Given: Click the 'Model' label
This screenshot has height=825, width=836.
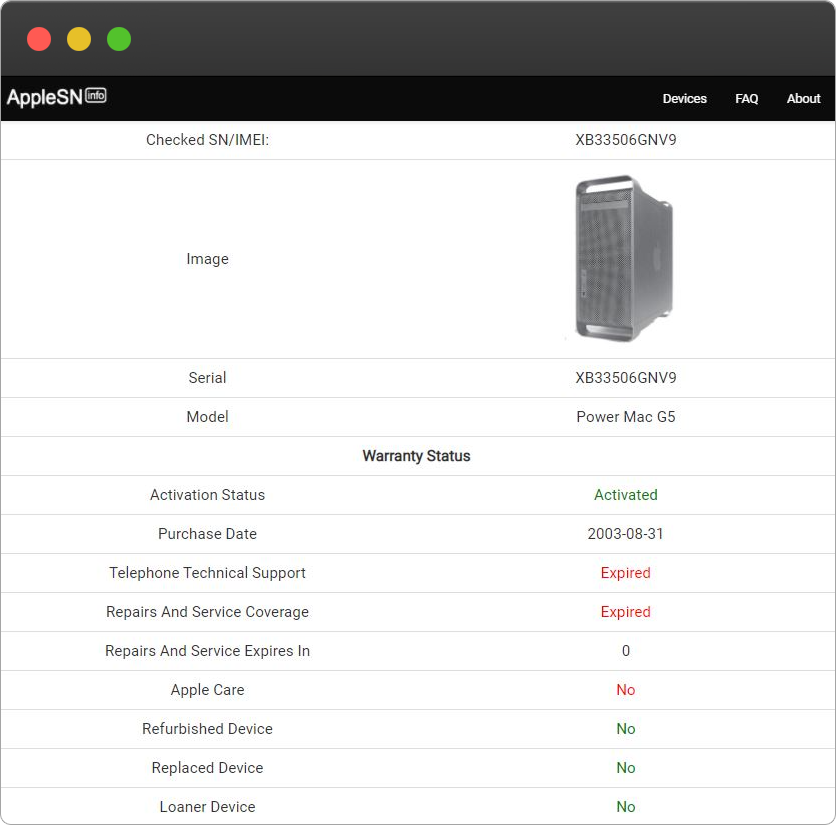Looking at the screenshot, I should coord(207,416).
